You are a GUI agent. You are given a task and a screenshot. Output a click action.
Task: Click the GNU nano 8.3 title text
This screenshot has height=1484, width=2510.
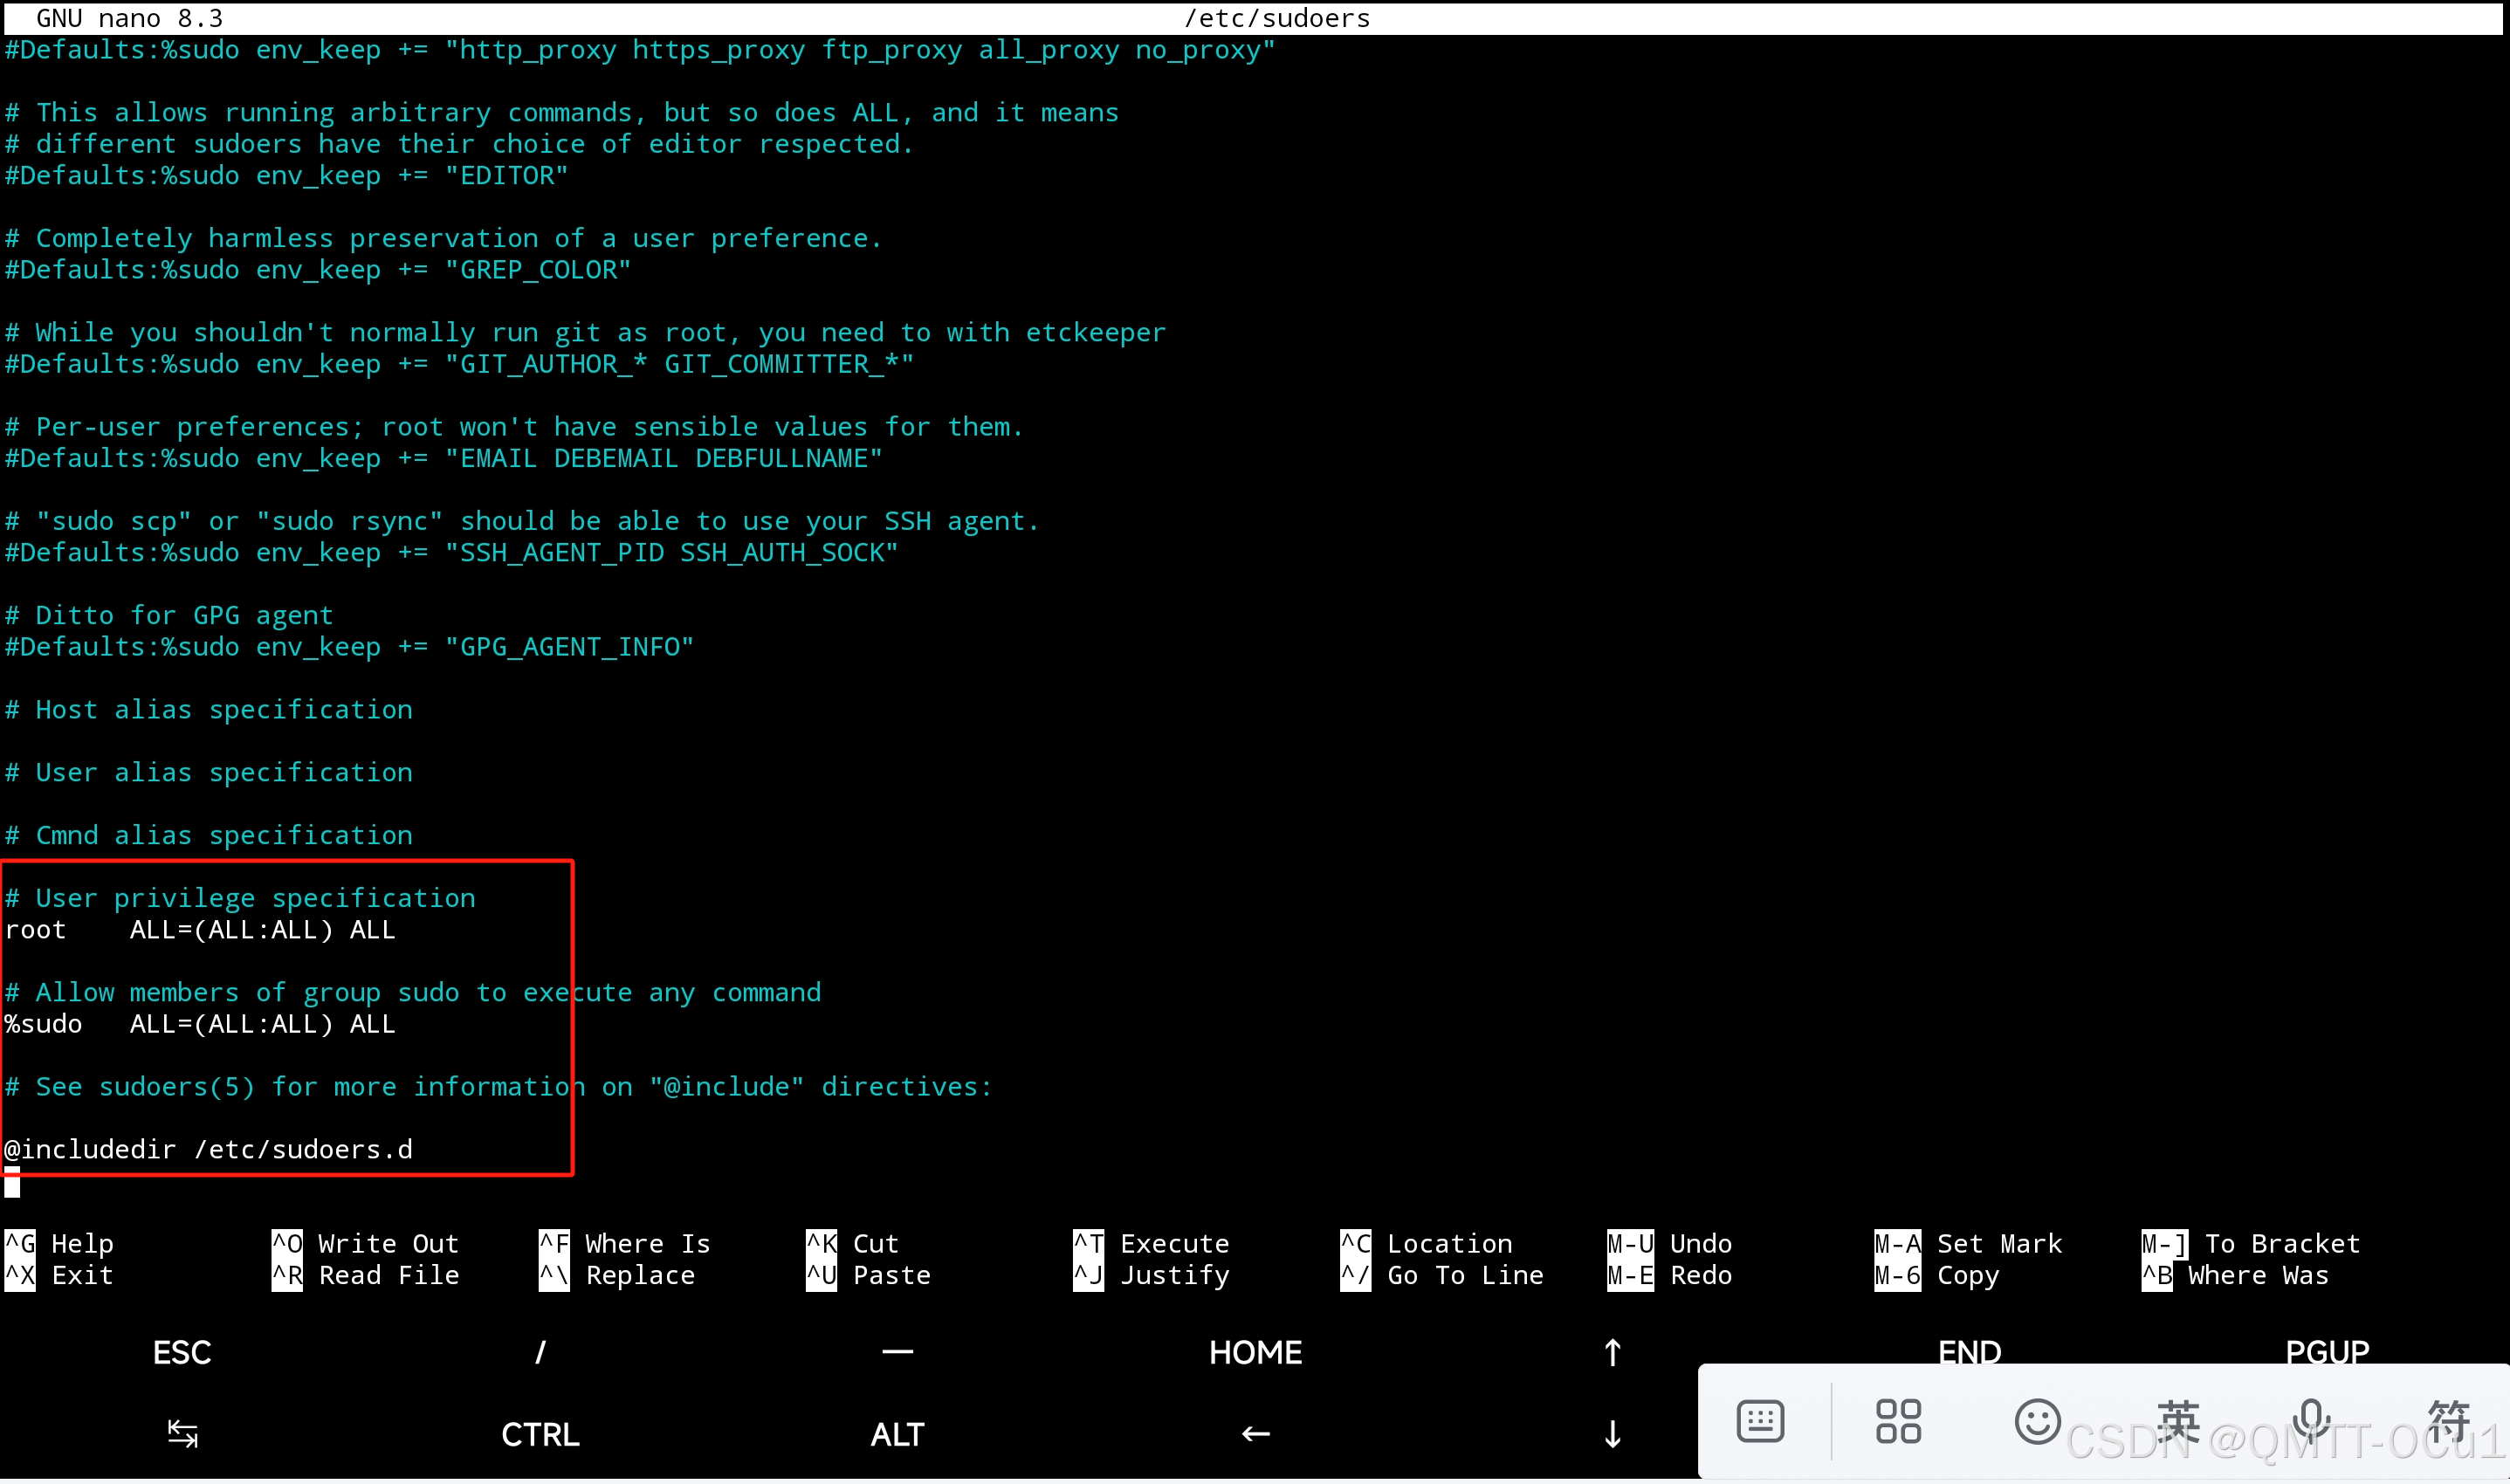pyautogui.click(x=130, y=18)
